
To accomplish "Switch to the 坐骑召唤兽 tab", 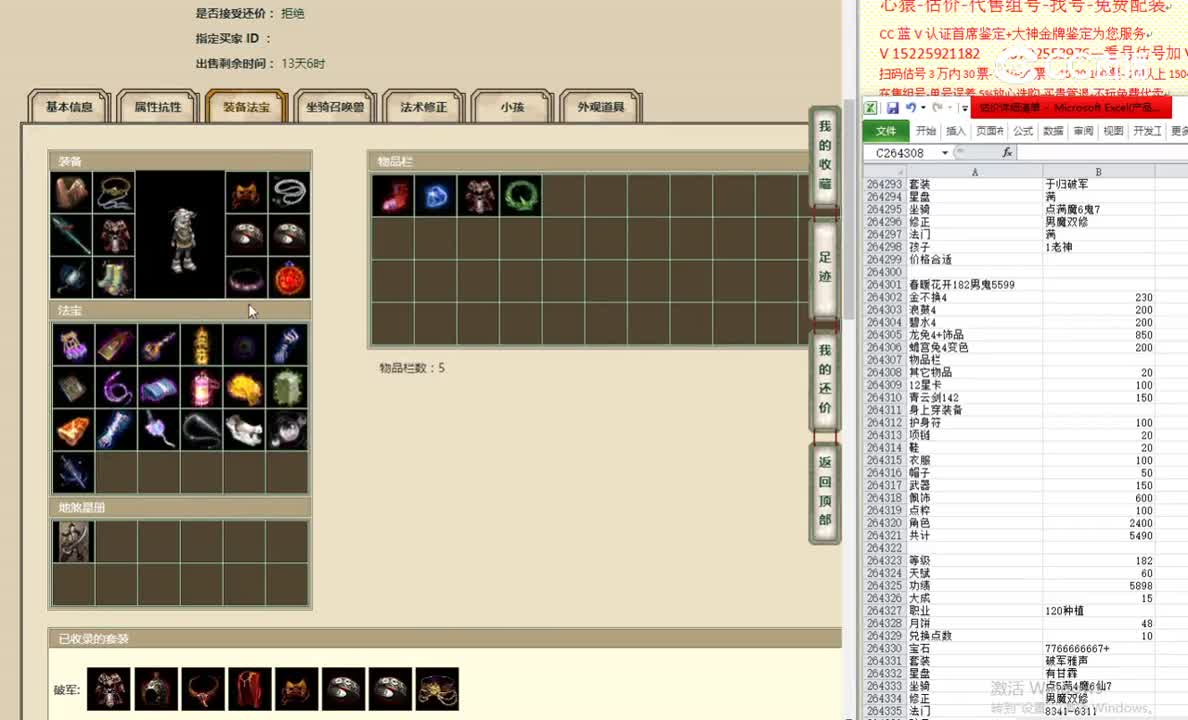I will click(x=335, y=107).
